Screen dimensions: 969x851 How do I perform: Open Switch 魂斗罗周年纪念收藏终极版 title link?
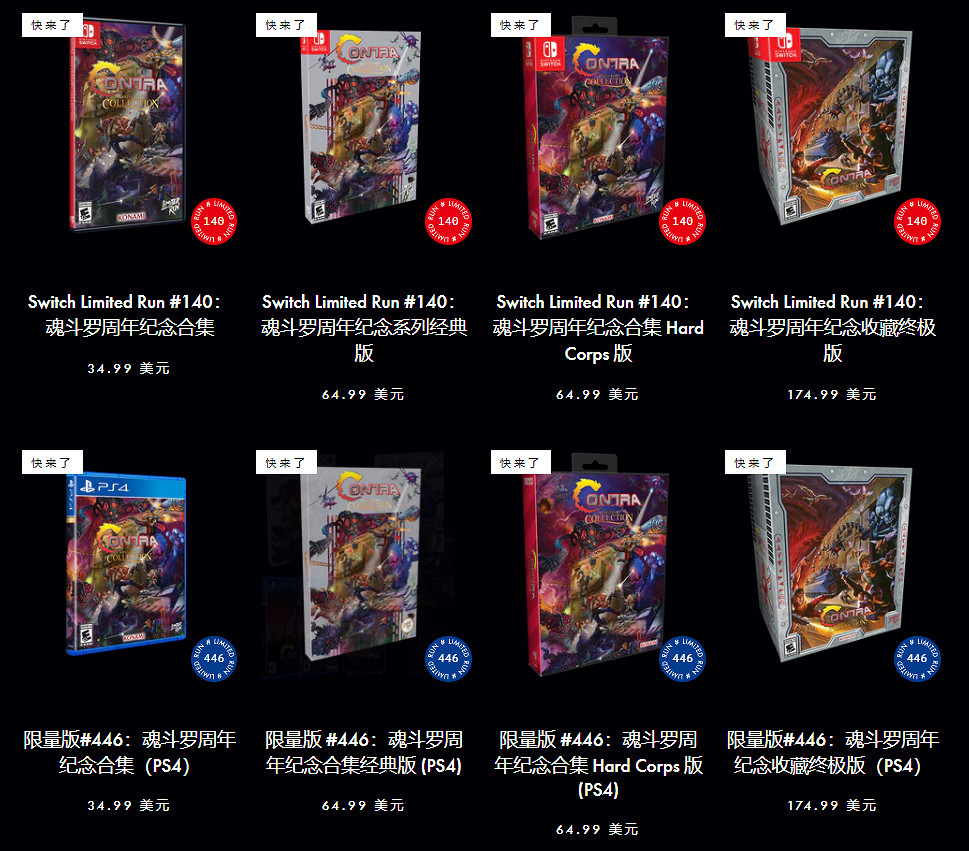(x=832, y=328)
